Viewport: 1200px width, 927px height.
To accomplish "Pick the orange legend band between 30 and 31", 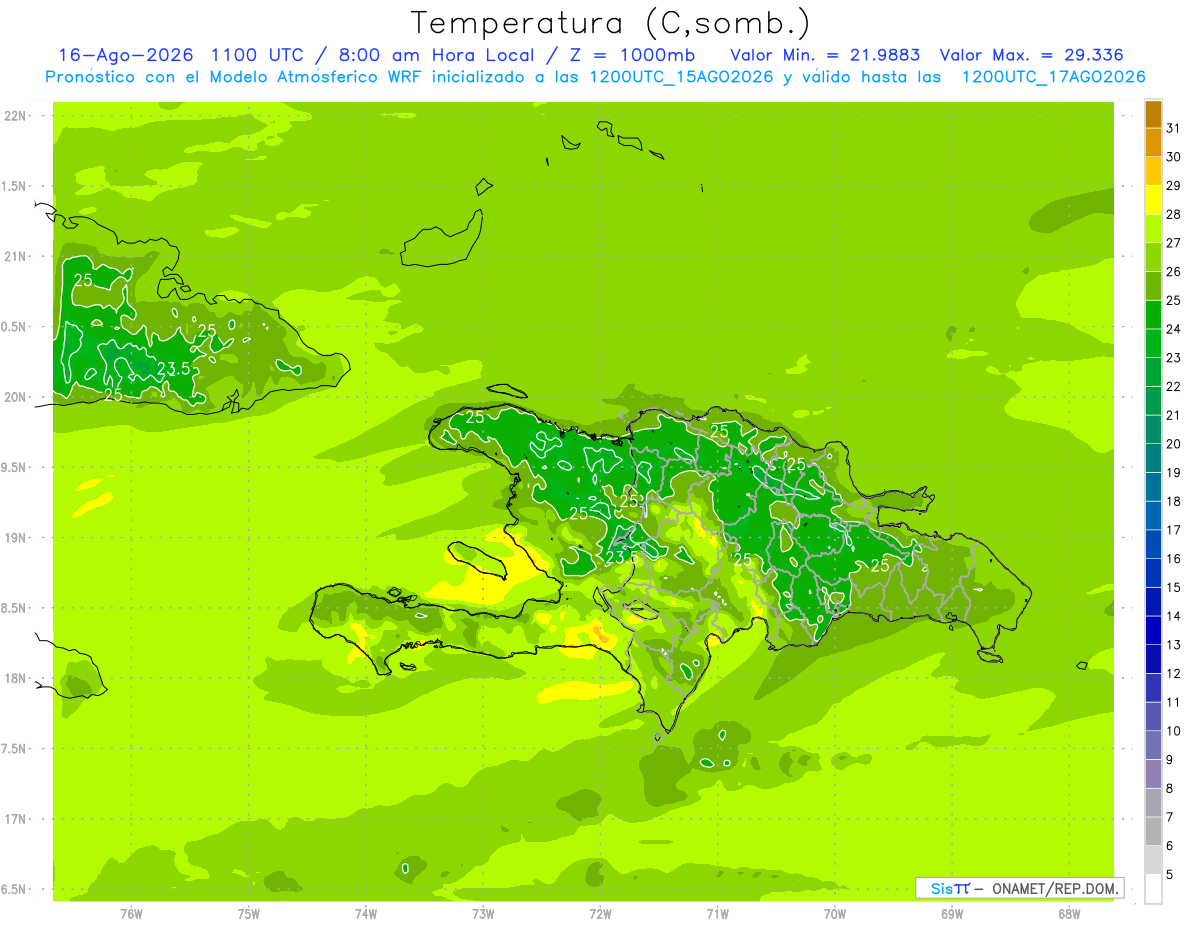I will [x=1153, y=143].
